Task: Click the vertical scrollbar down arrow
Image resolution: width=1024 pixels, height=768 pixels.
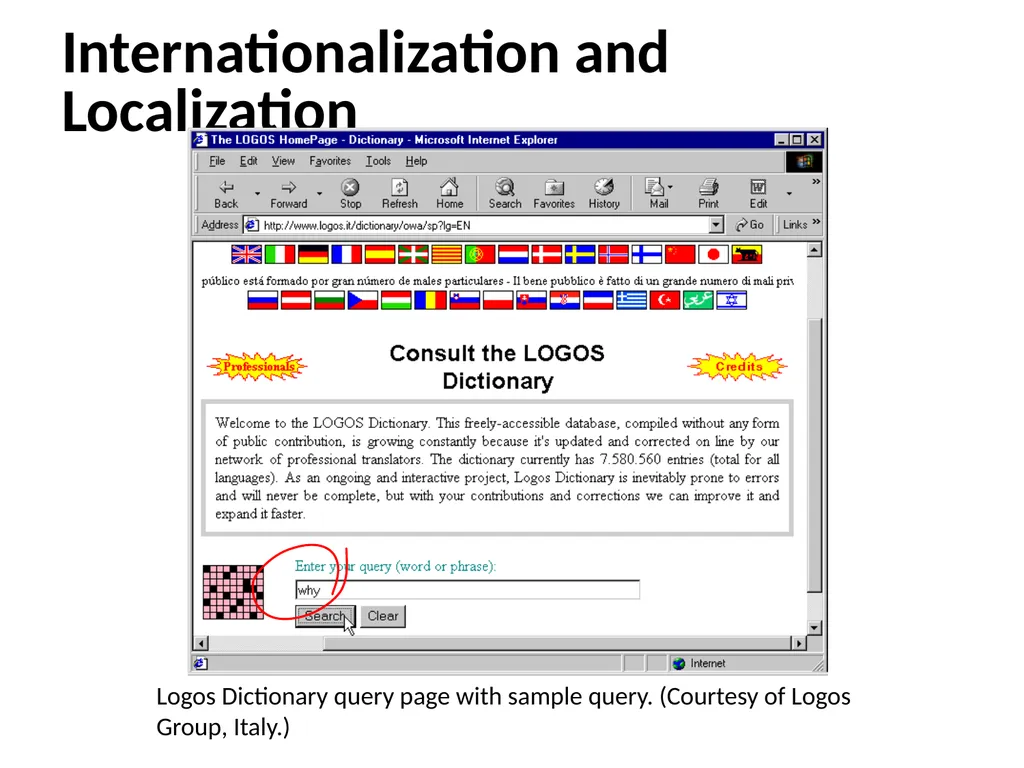Action: pyautogui.click(x=814, y=628)
